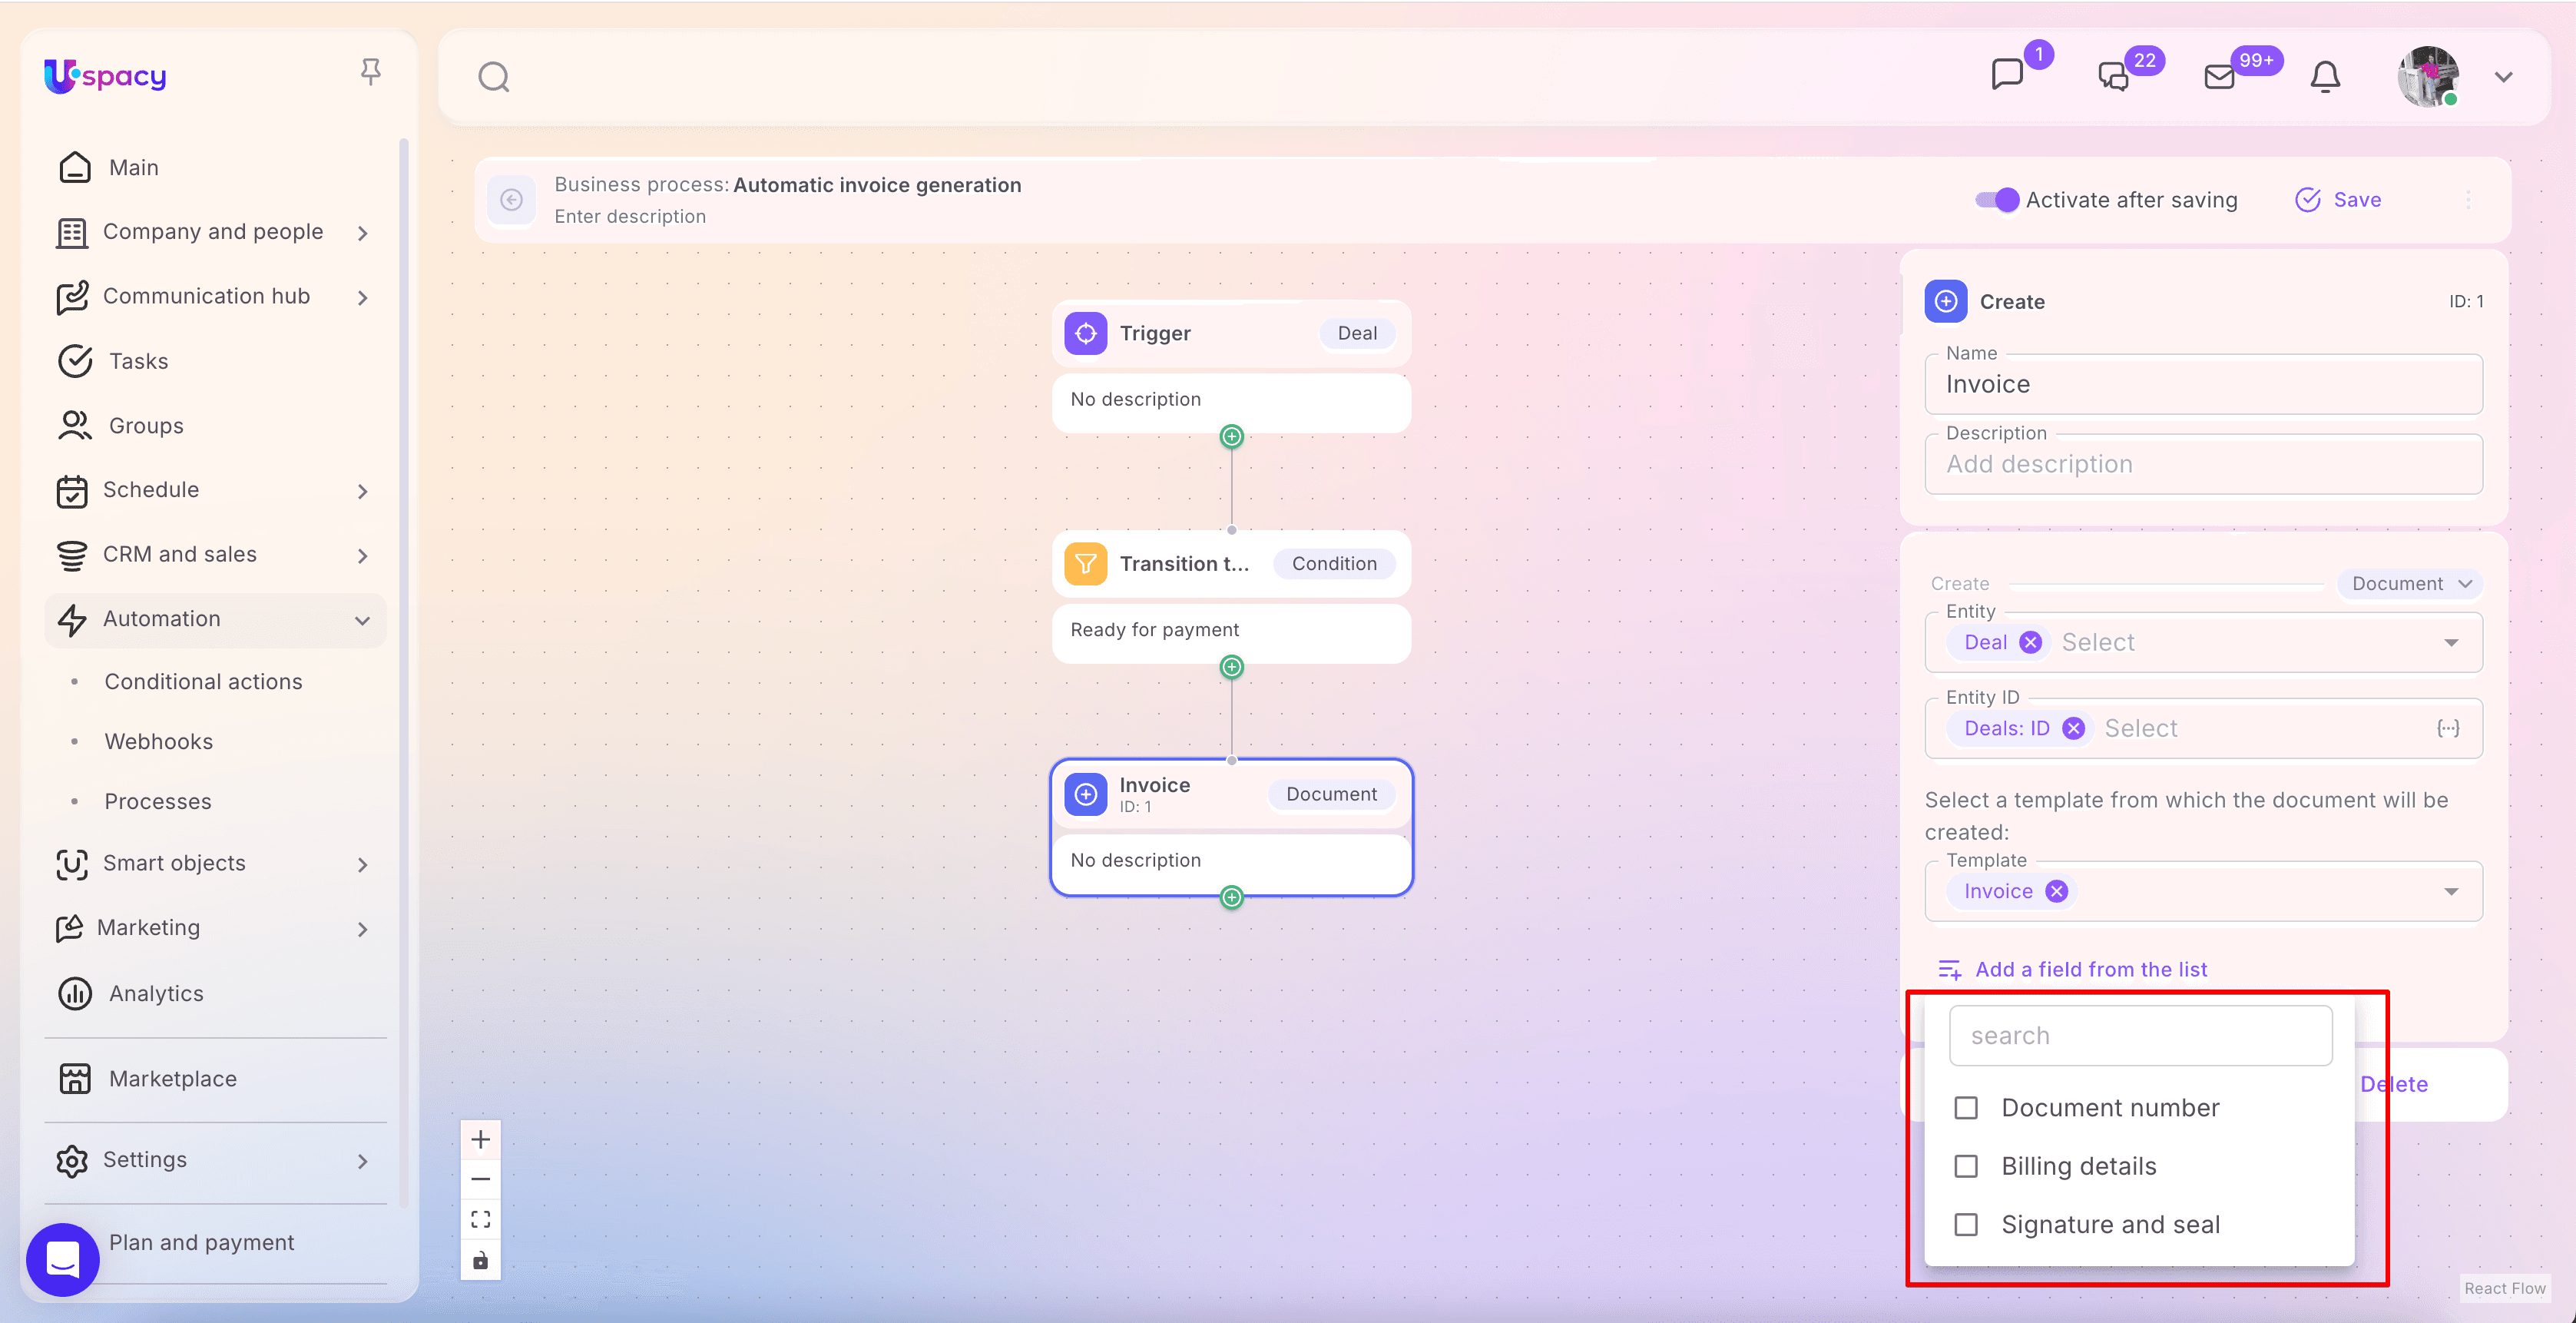2576x1323 pixels.
Task: Click the field search input box
Action: tap(2140, 1036)
